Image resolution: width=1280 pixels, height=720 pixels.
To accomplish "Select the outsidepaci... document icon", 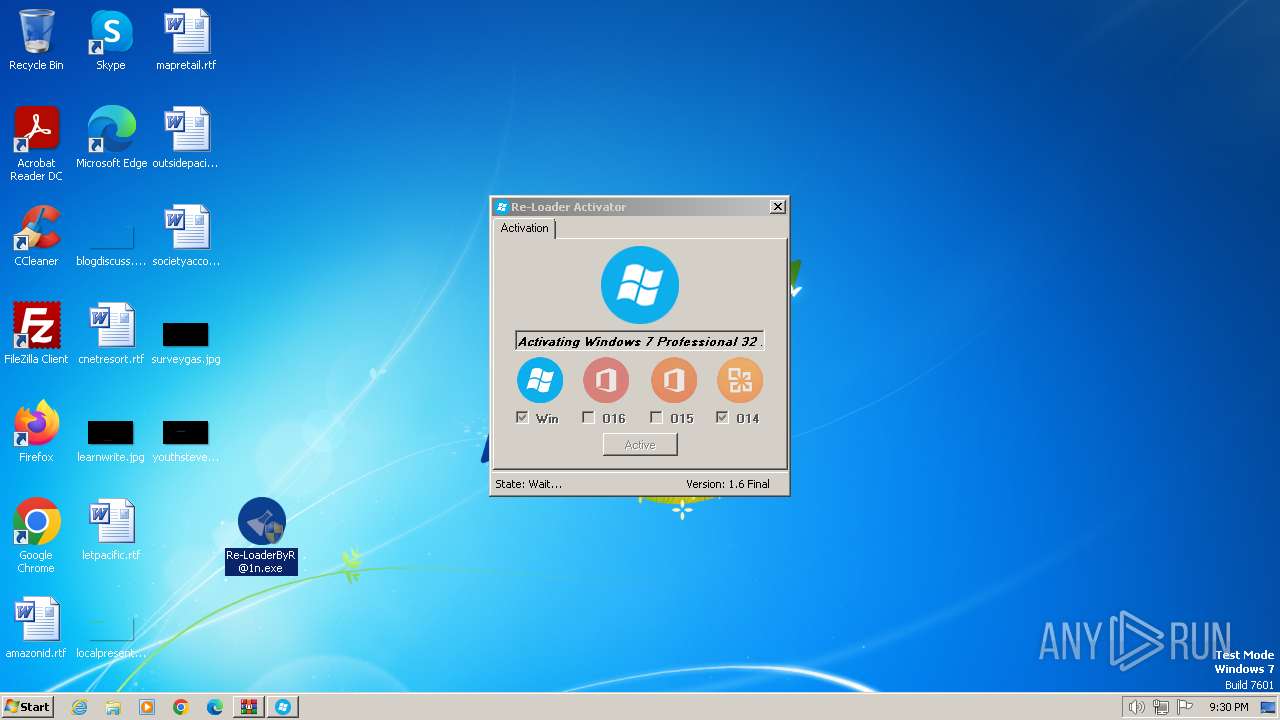I will tap(186, 138).
